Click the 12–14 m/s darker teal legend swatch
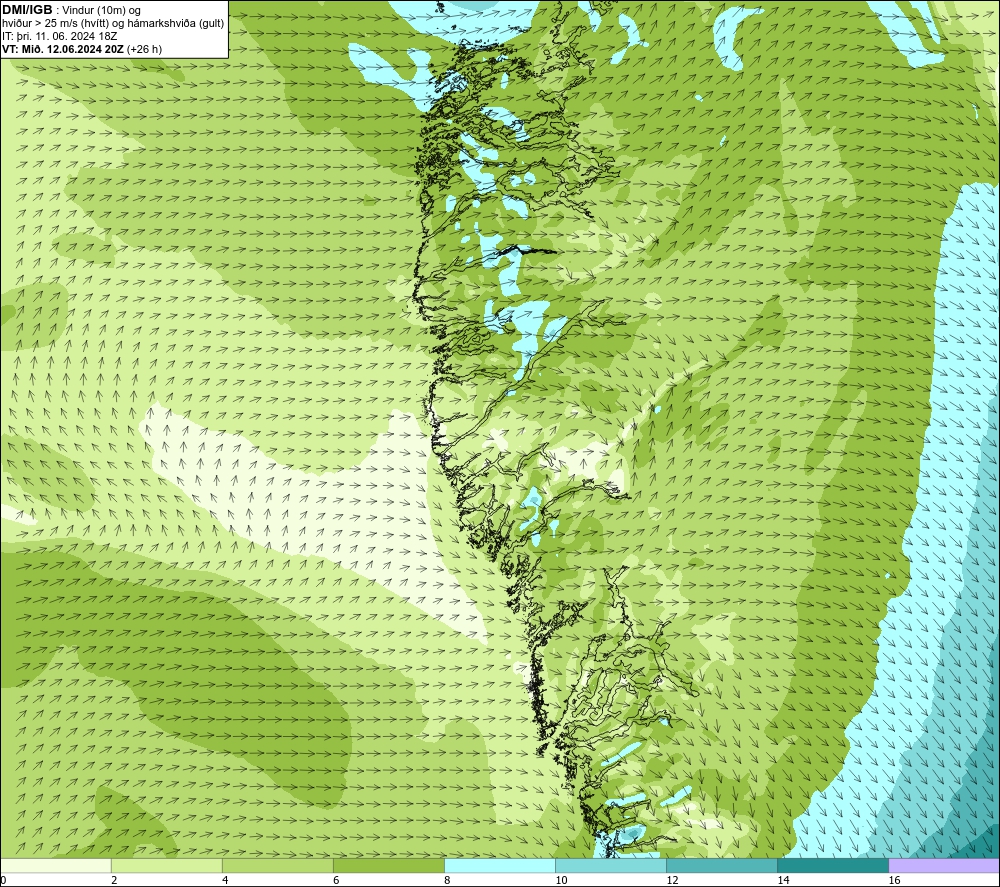 721,865
